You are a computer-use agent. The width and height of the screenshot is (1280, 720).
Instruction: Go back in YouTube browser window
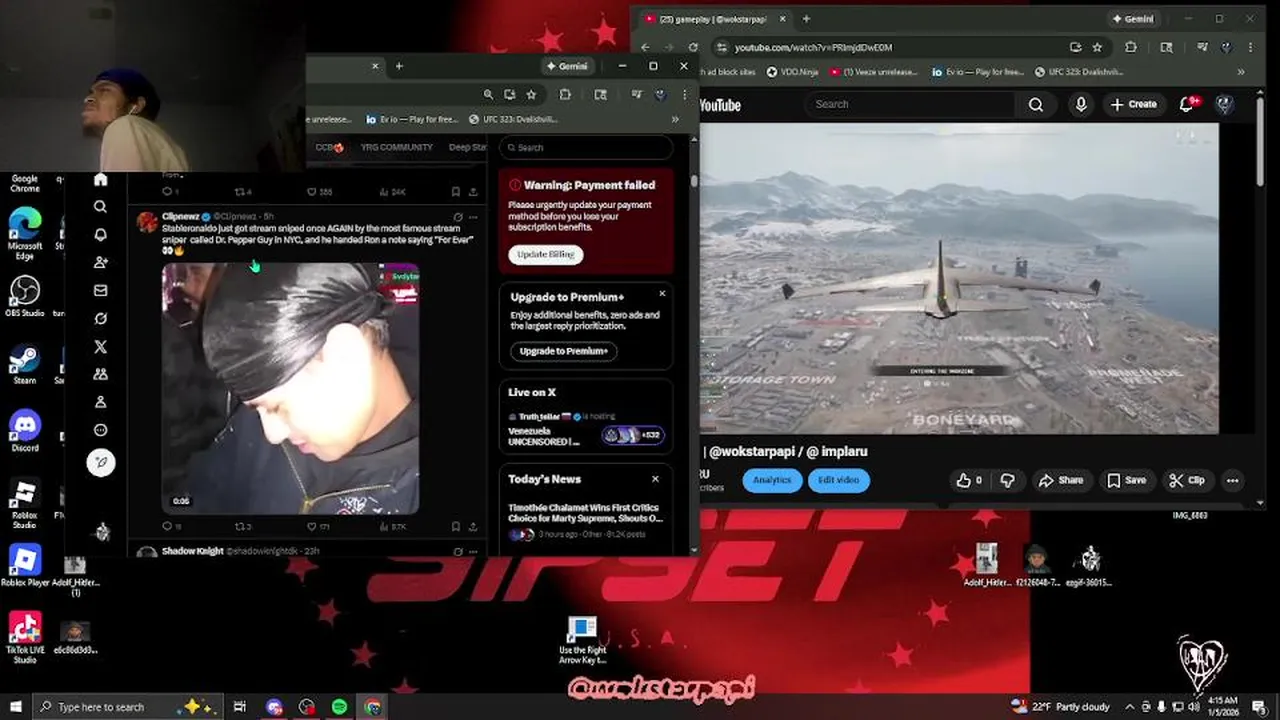click(645, 47)
